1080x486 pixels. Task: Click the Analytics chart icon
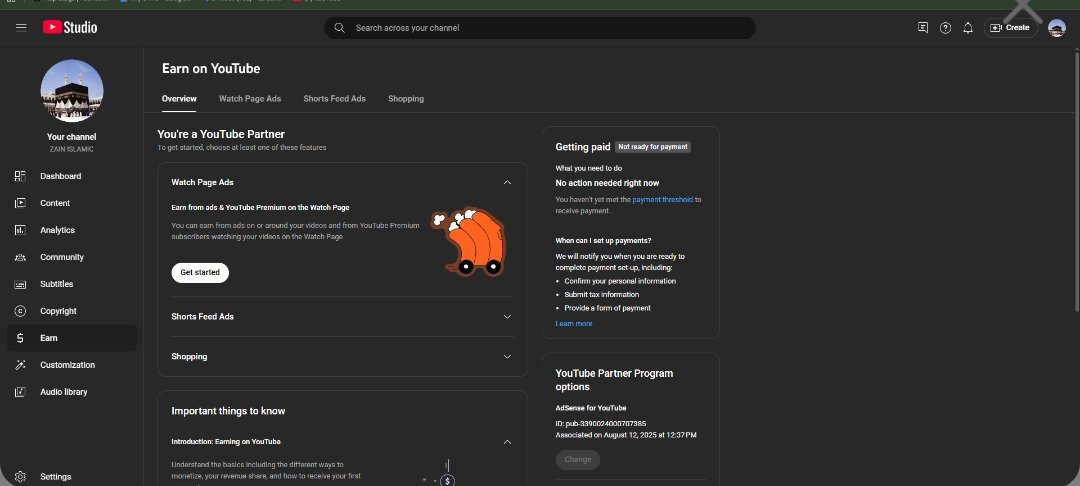pos(20,230)
